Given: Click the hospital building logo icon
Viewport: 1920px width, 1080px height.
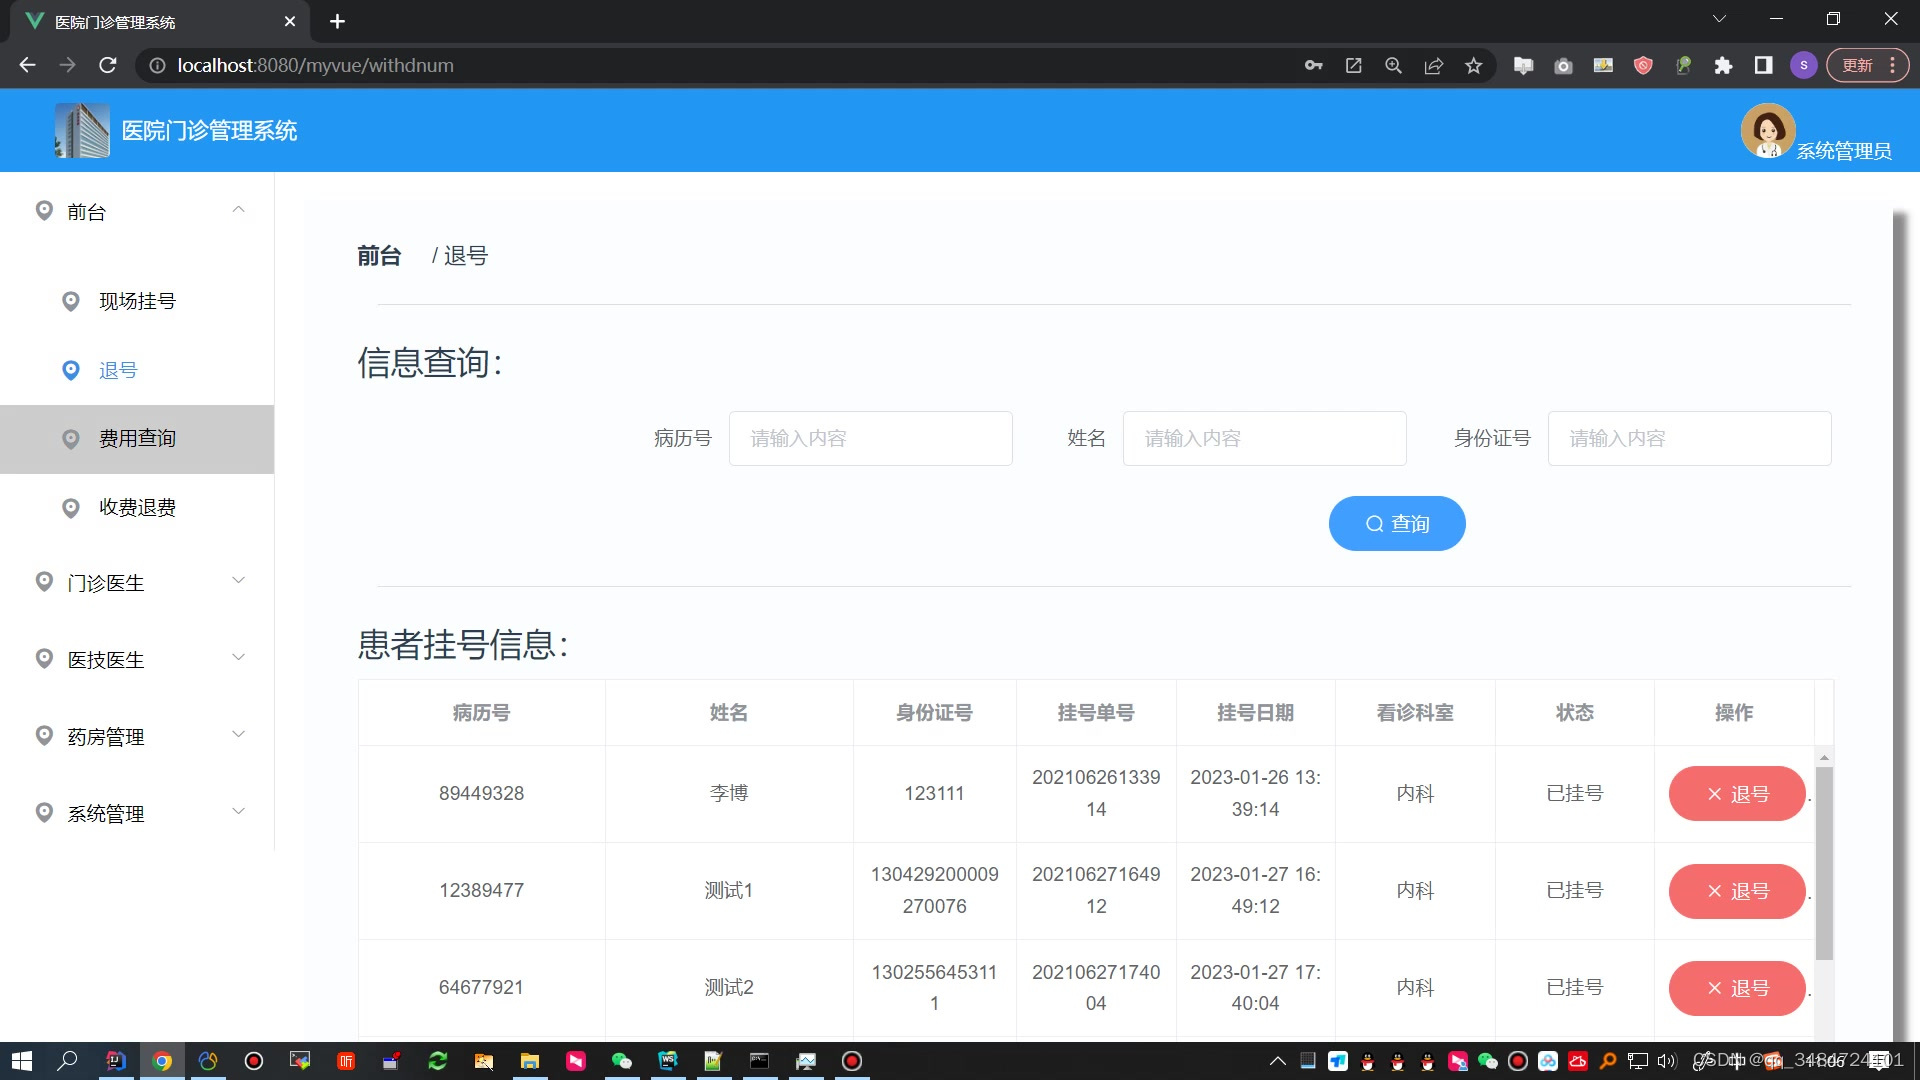Looking at the screenshot, I should (82, 131).
